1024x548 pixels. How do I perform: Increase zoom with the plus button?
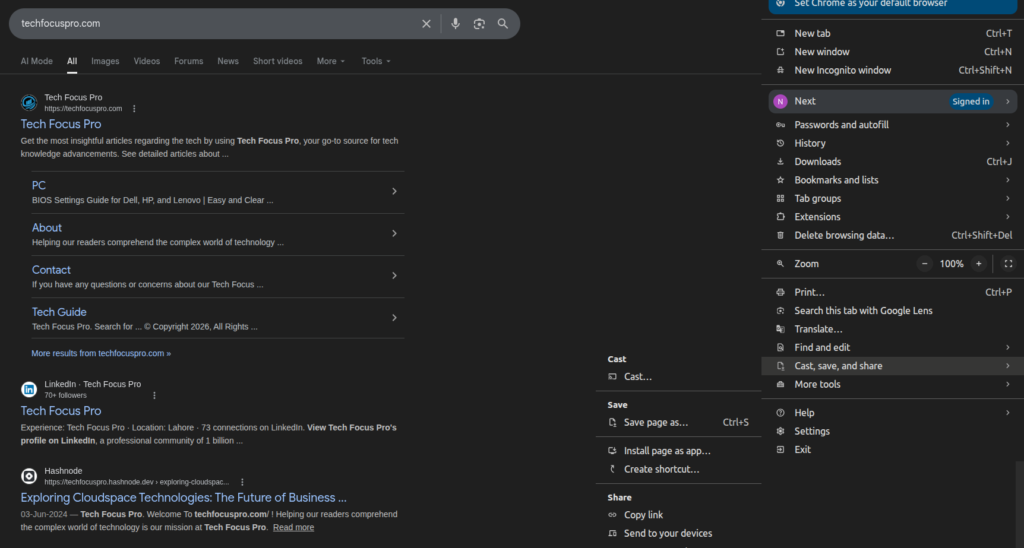[x=979, y=264]
